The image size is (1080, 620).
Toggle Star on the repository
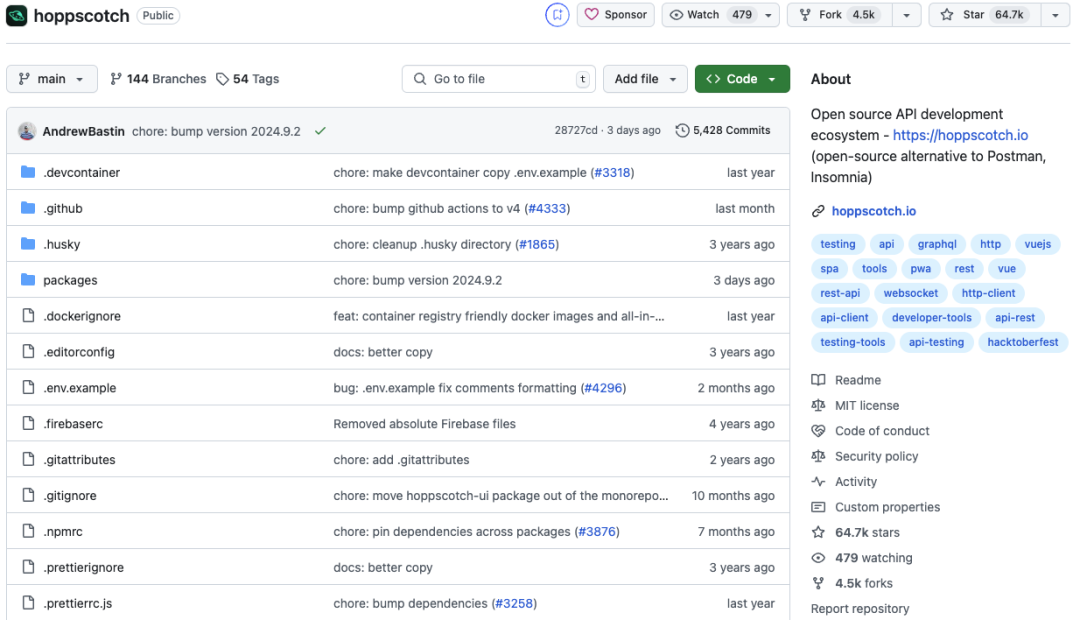(985, 15)
